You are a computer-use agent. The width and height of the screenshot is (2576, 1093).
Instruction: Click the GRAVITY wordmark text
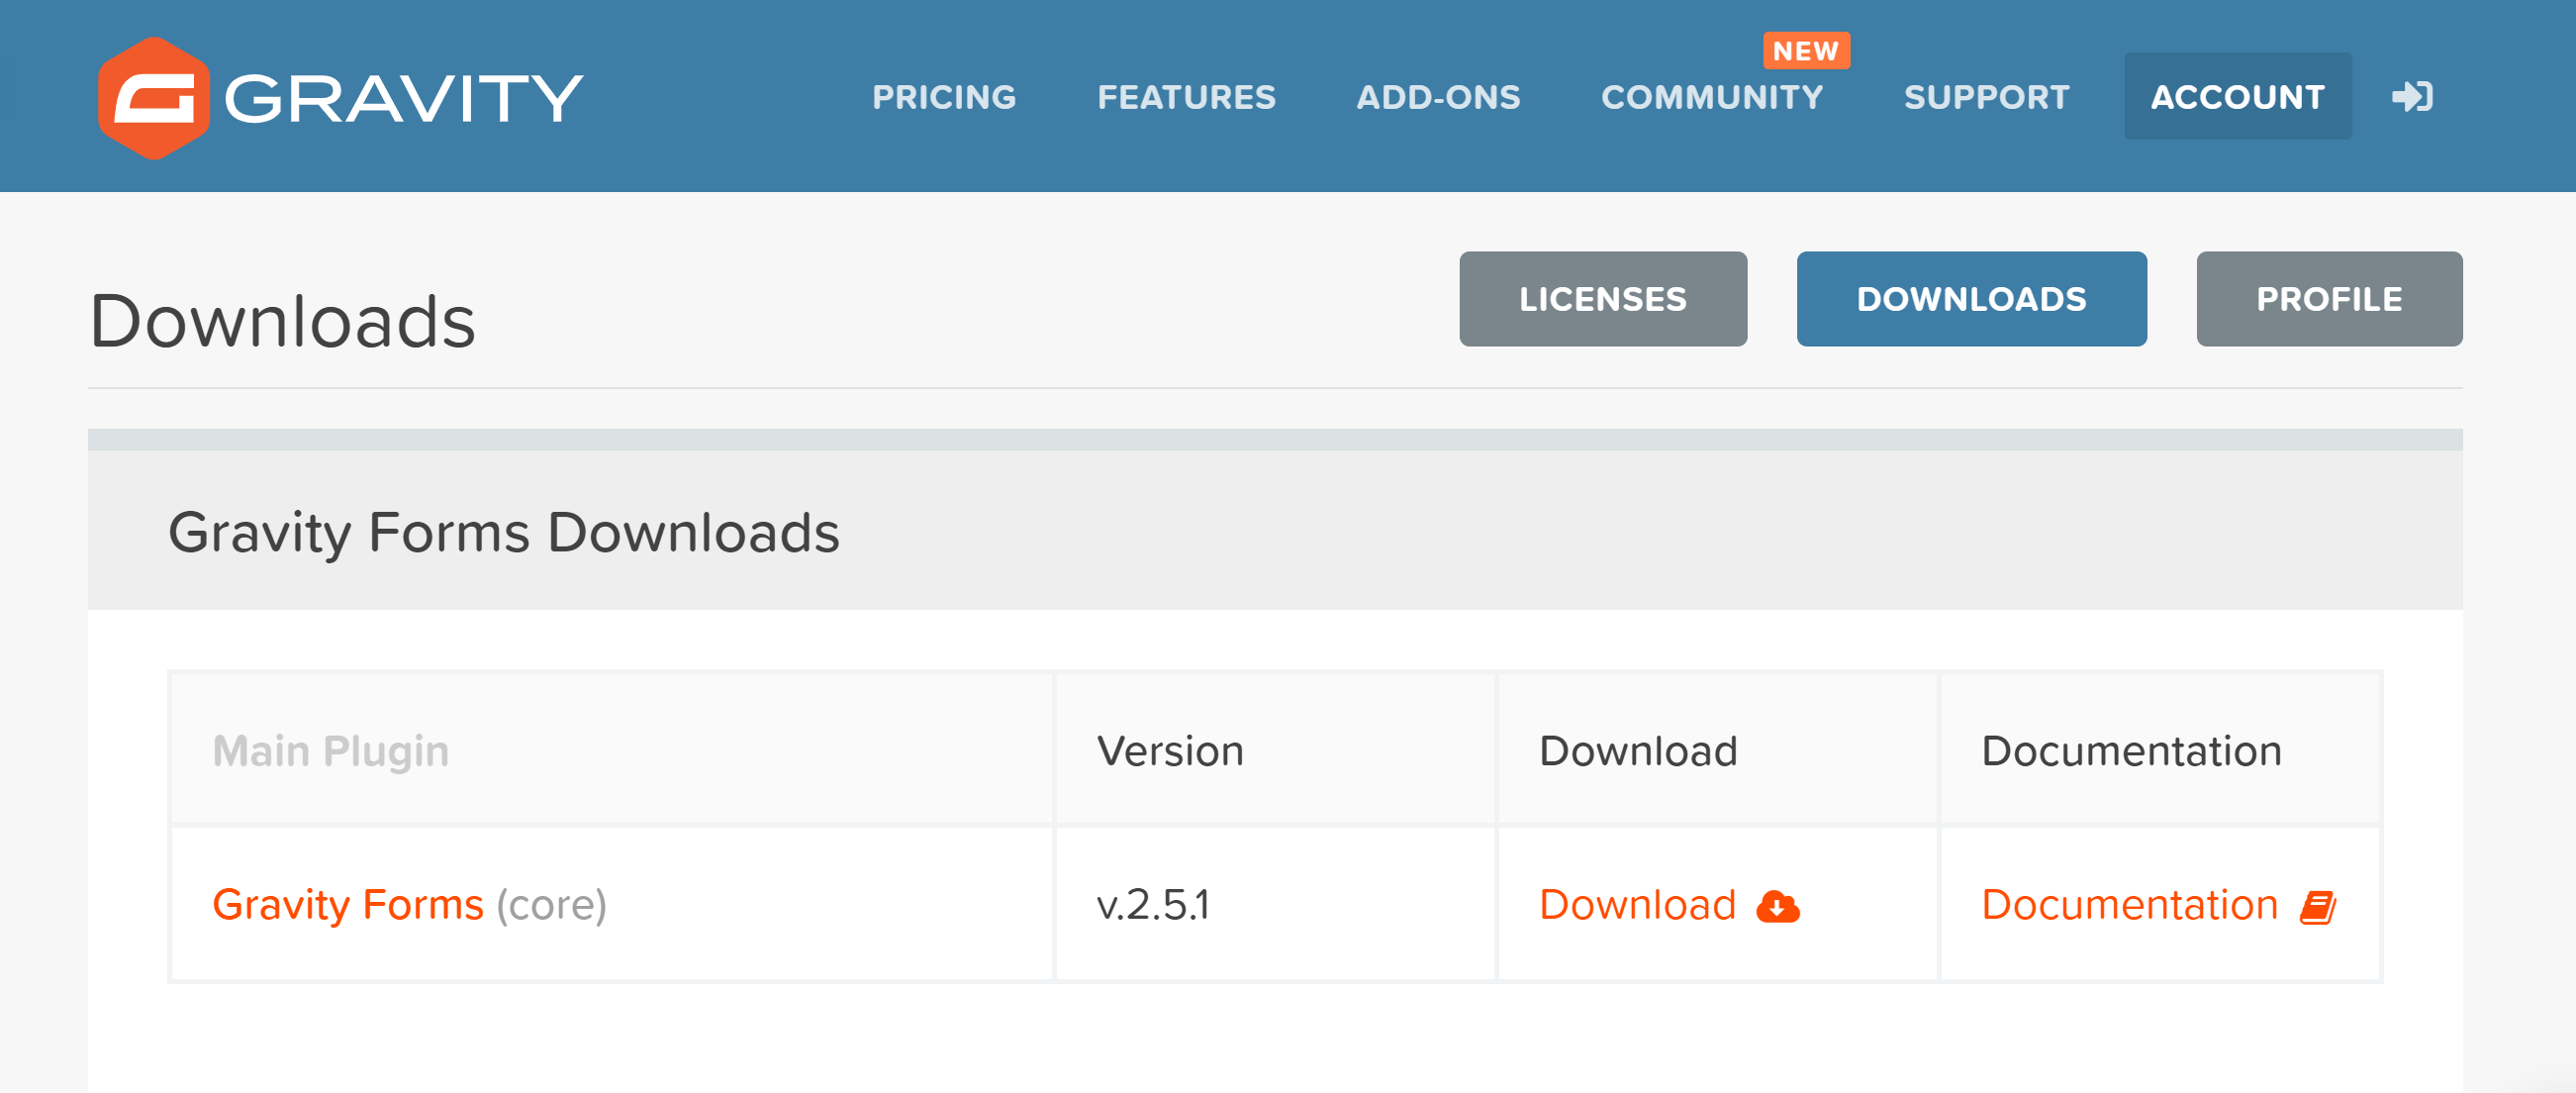(403, 98)
